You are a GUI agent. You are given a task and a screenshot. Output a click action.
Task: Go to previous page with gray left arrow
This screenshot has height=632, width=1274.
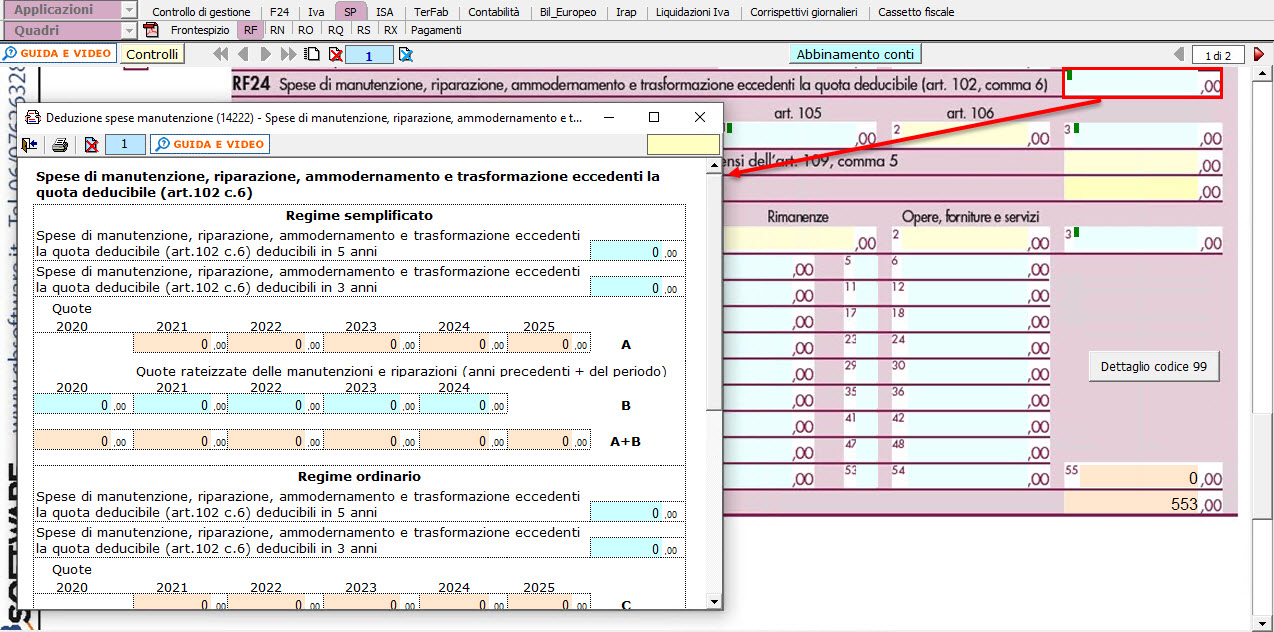pos(1179,54)
